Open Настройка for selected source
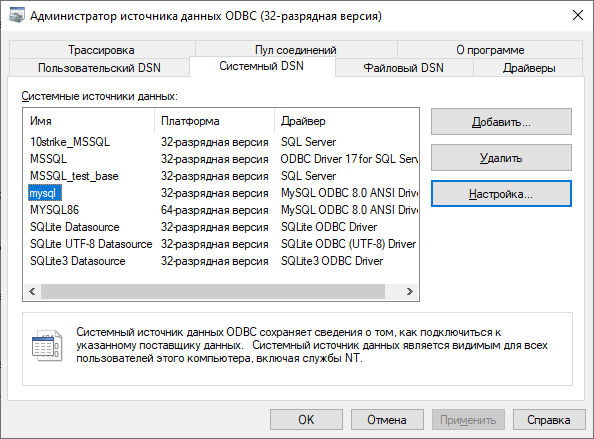594x439 pixels. pos(501,194)
